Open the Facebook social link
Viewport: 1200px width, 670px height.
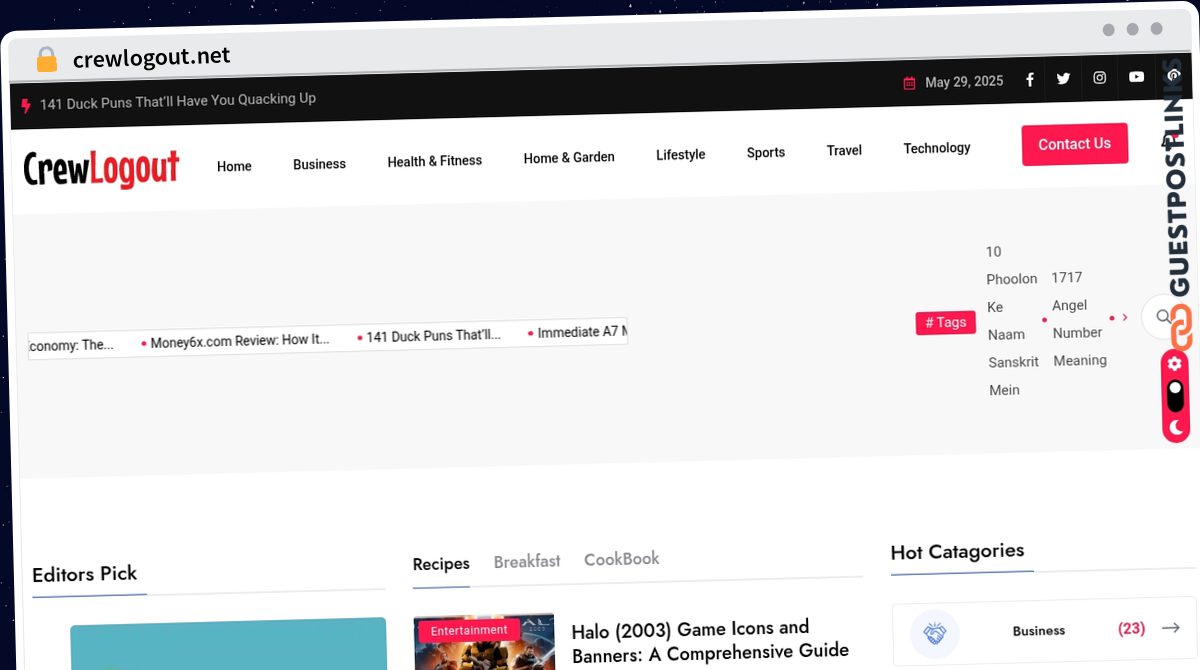[x=1030, y=80]
